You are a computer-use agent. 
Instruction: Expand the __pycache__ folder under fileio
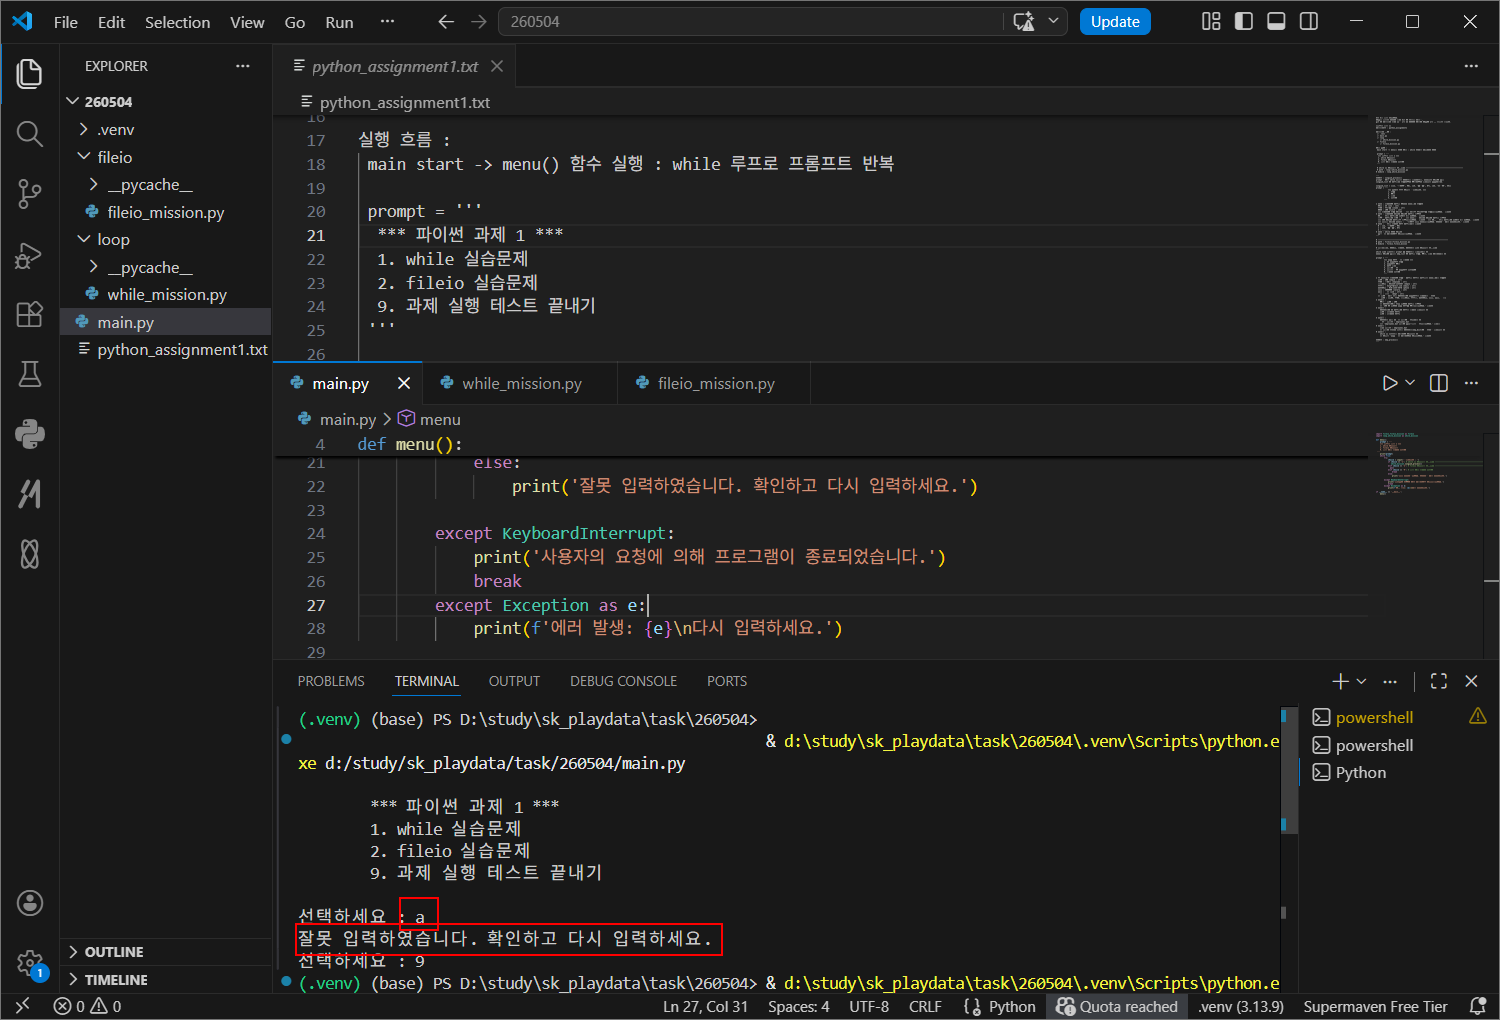pyautogui.click(x=94, y=185)
